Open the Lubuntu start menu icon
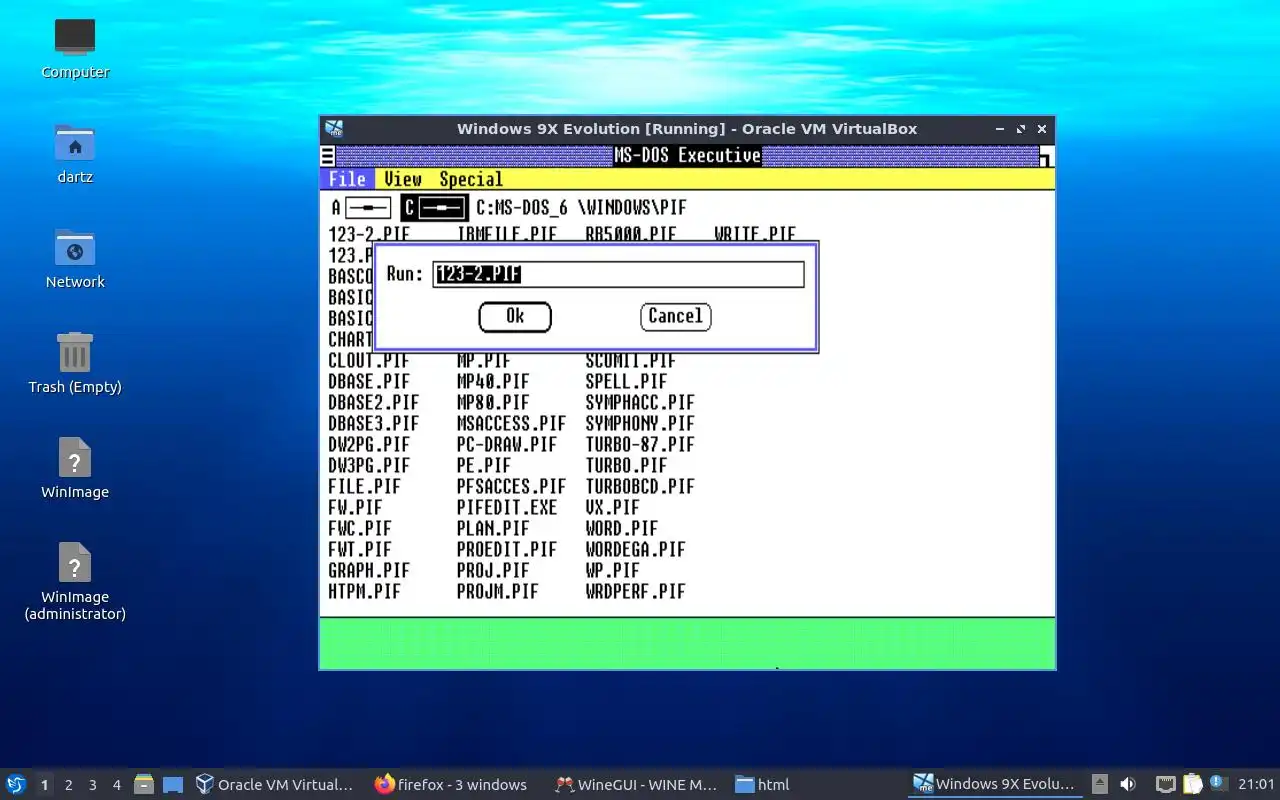Image resolution: width=1280 pixels, height=800 pixels. 16,784
